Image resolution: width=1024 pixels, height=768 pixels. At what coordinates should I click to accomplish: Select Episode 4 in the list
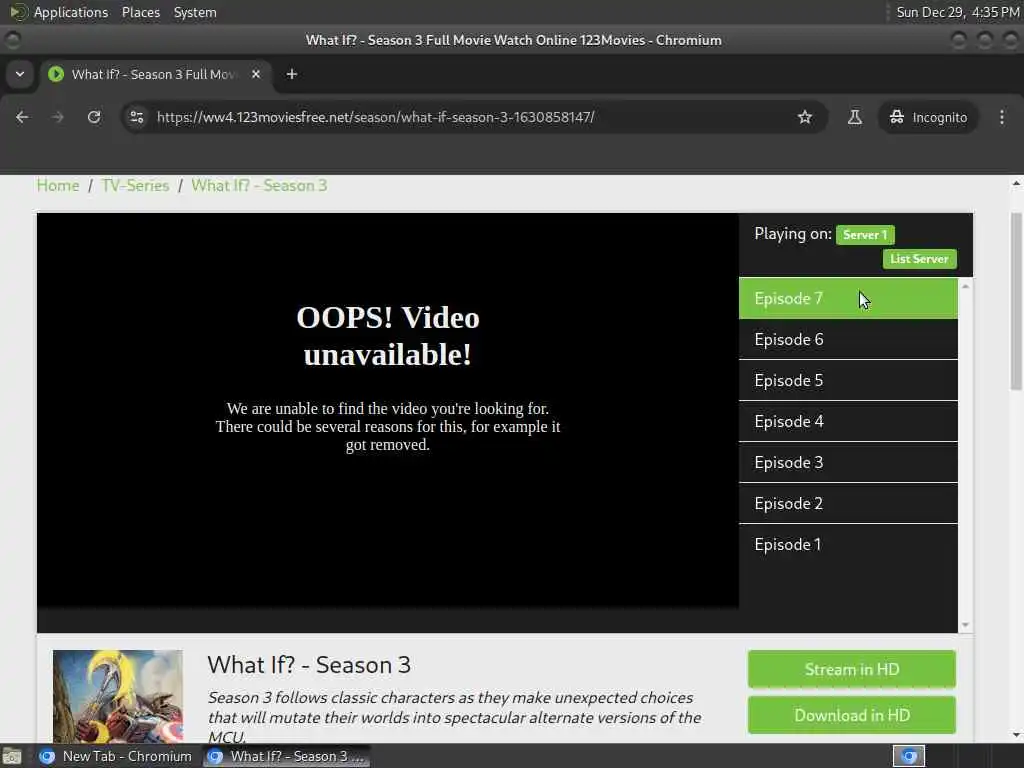point(848,422)
